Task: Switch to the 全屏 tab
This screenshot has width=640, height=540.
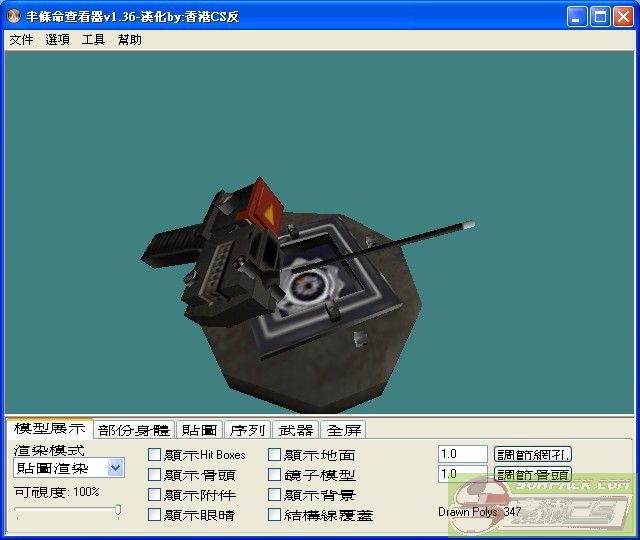Action: 344,430
